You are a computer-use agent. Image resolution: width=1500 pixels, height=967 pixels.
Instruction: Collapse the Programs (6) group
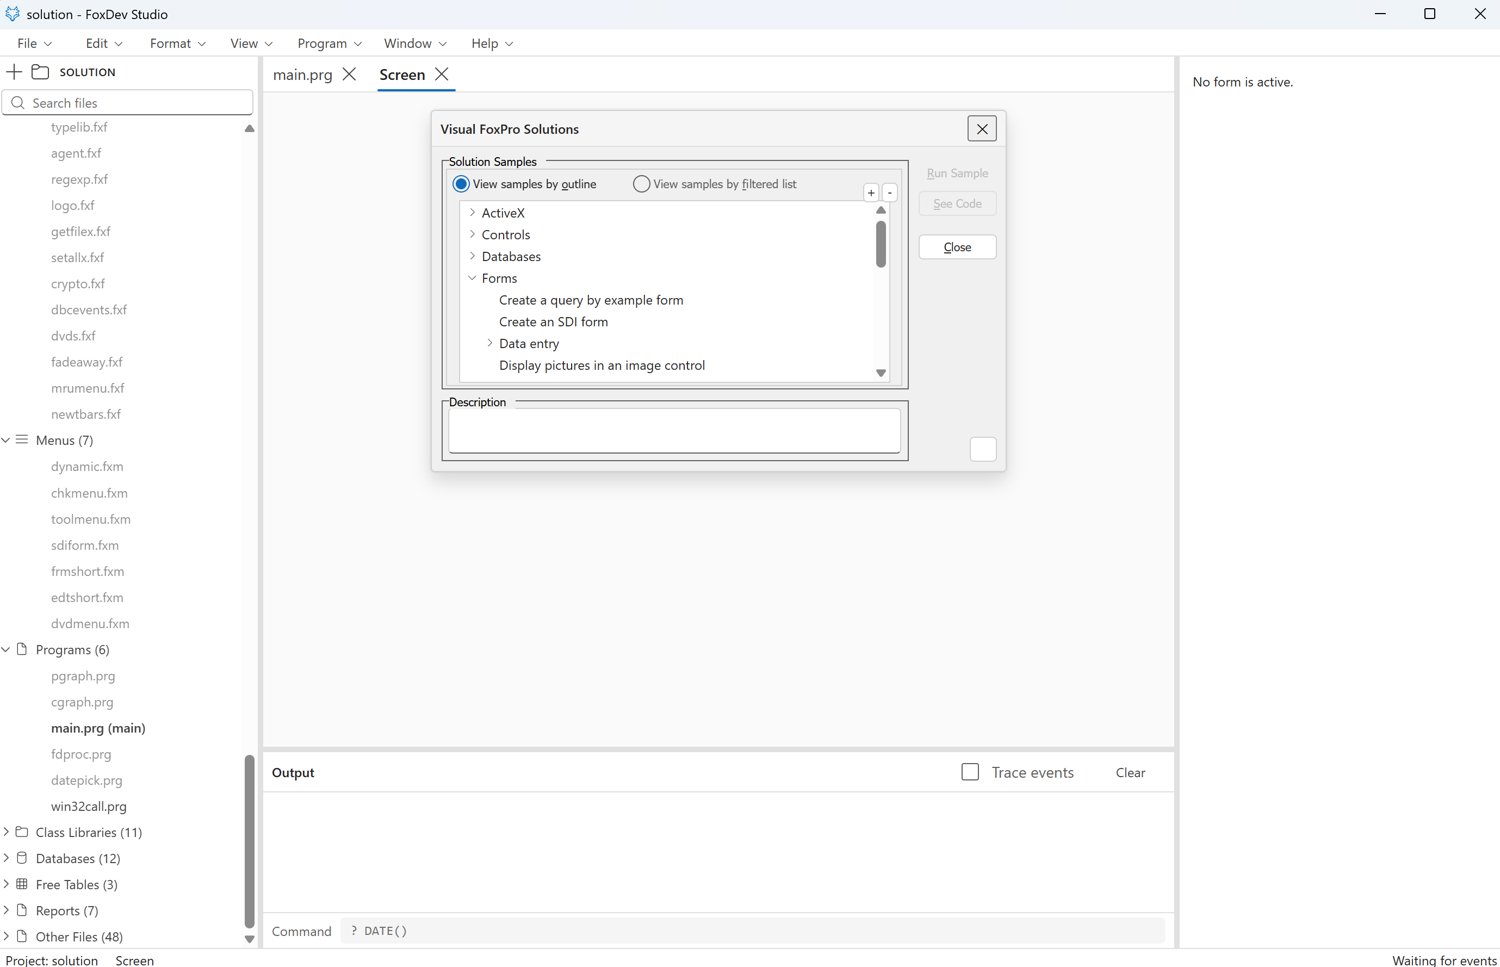(x=6, y=650)
